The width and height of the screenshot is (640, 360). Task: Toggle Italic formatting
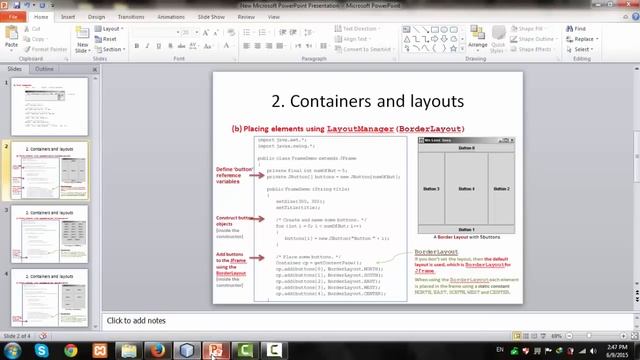click(x=147, y=46)
